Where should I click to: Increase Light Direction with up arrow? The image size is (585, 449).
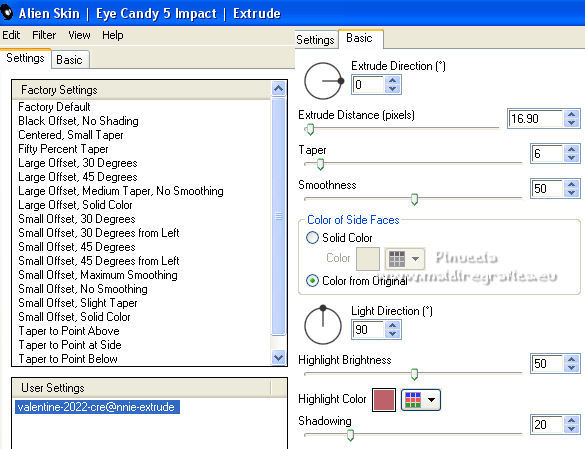pyautogui.click(x=392, y=325)
